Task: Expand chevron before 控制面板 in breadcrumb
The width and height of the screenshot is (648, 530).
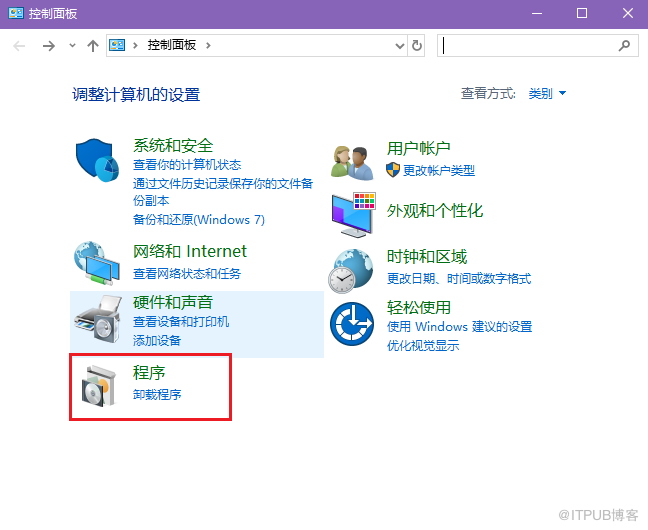Action: click(x=135, y=45)
